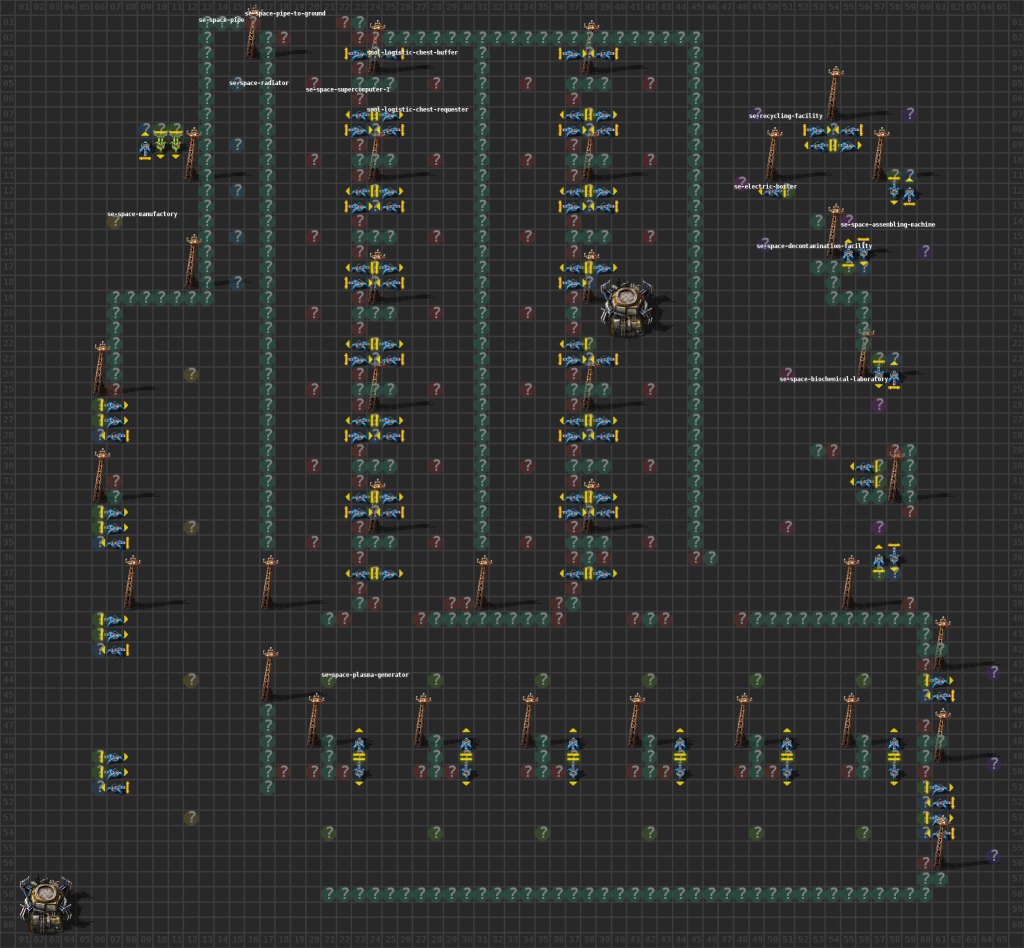Click the se-space-manufactory label

[x=142, y=214]
